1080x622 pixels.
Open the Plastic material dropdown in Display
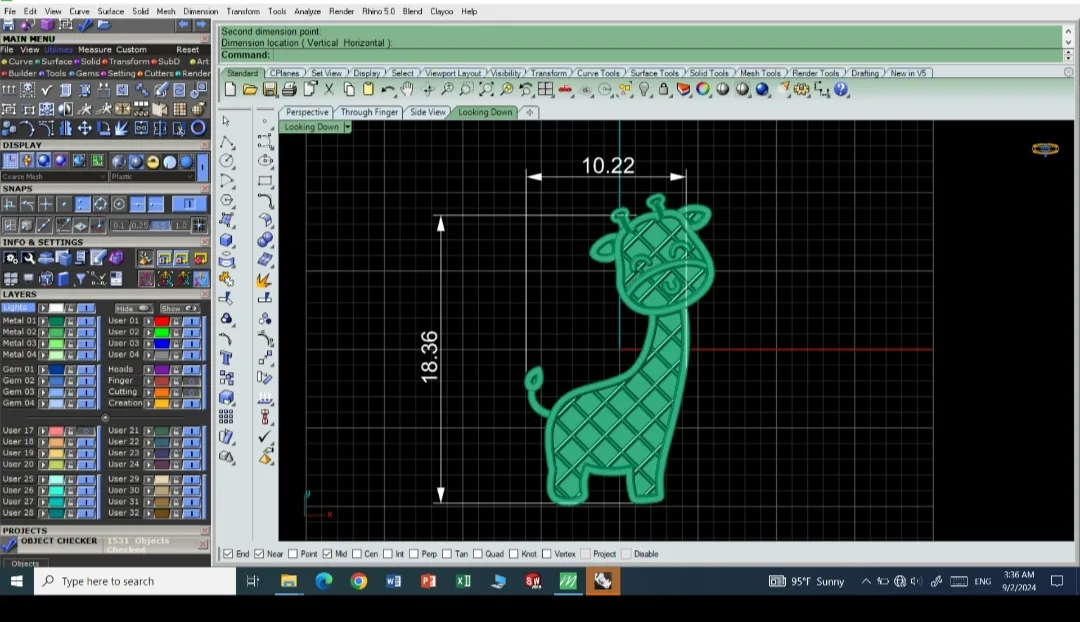click(152, 177)
